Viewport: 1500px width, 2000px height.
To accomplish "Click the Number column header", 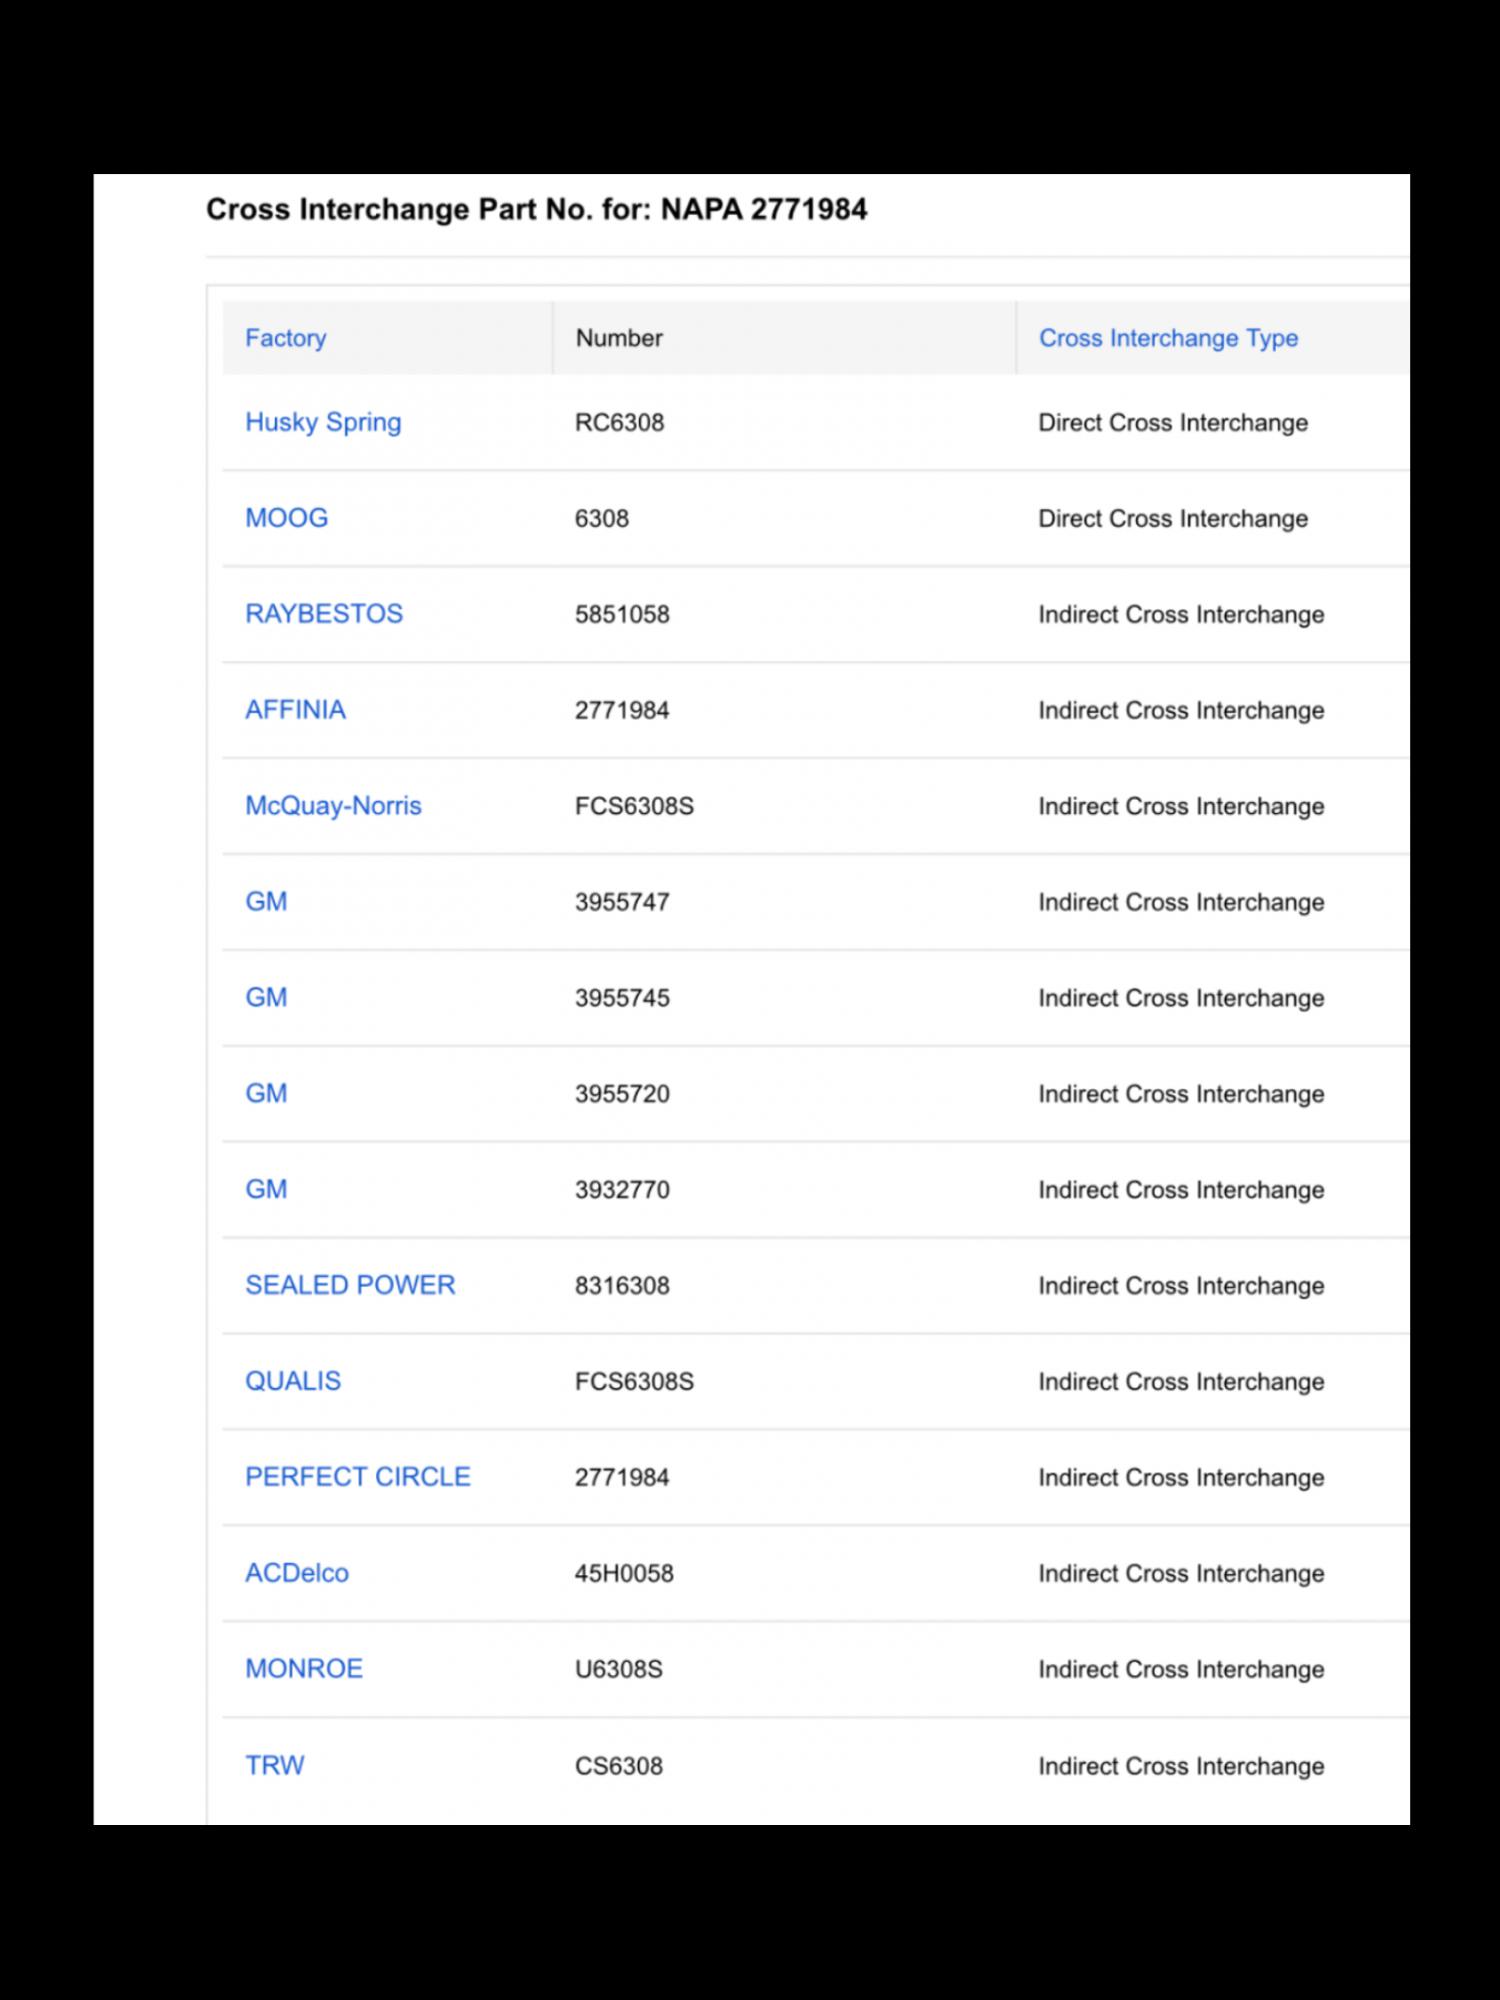I will pos(619,338).
